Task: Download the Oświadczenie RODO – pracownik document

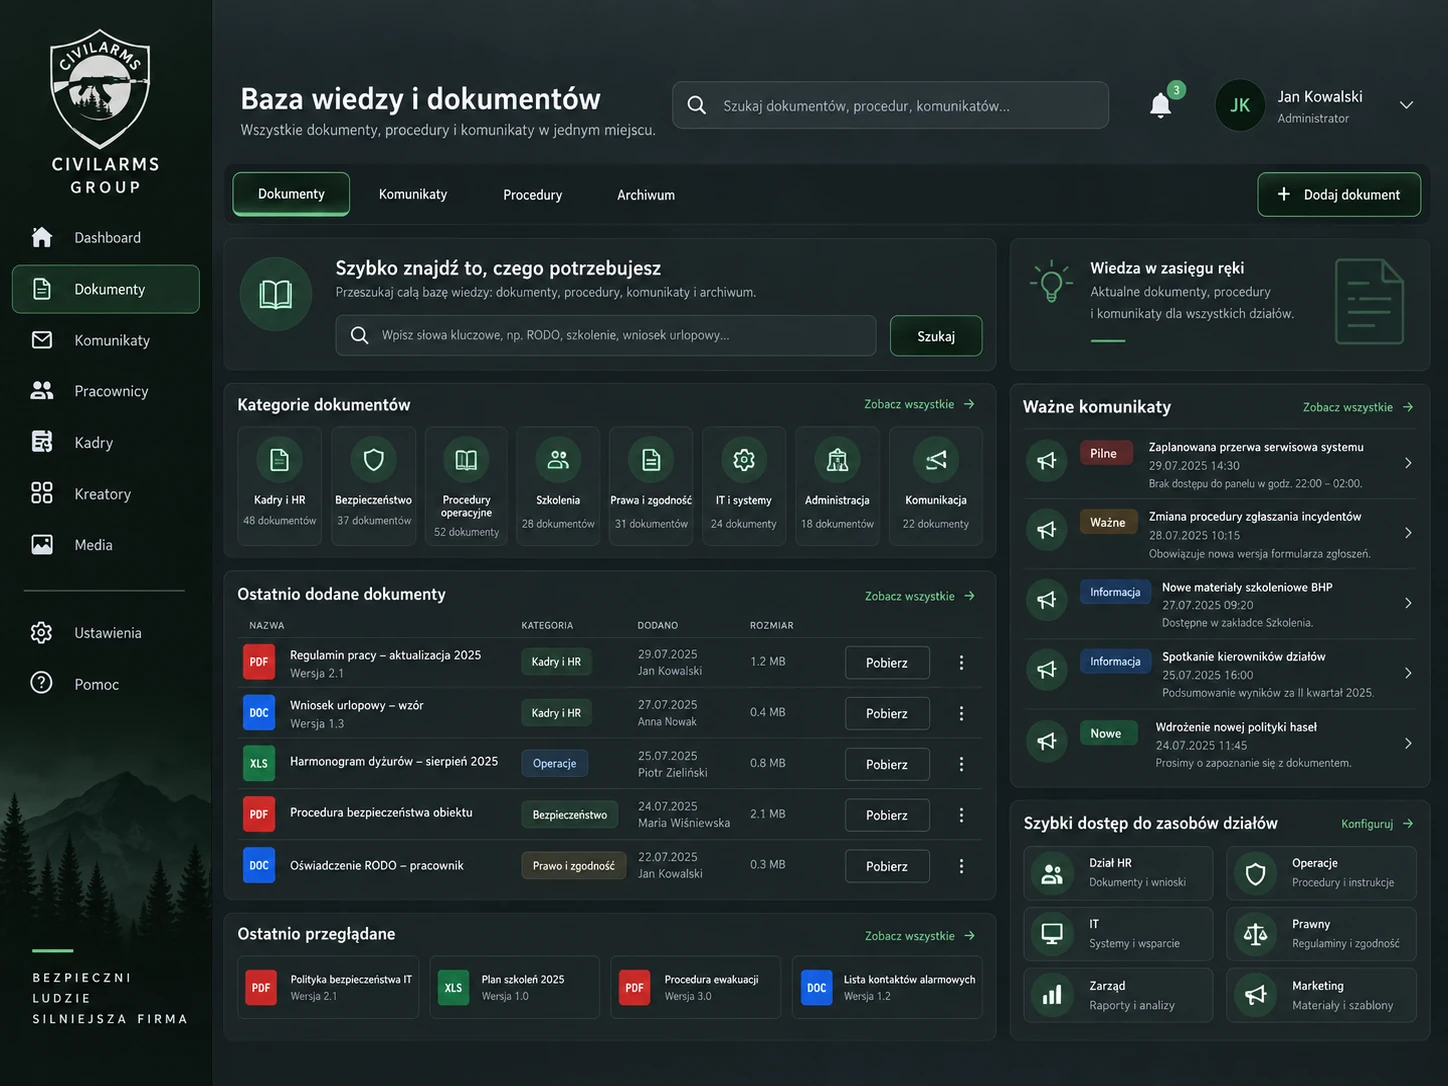Action: tap(887, 866)
